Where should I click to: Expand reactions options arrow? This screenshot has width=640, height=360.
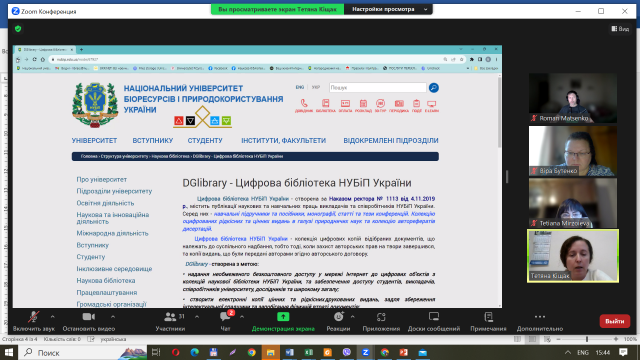click(353, 317)
